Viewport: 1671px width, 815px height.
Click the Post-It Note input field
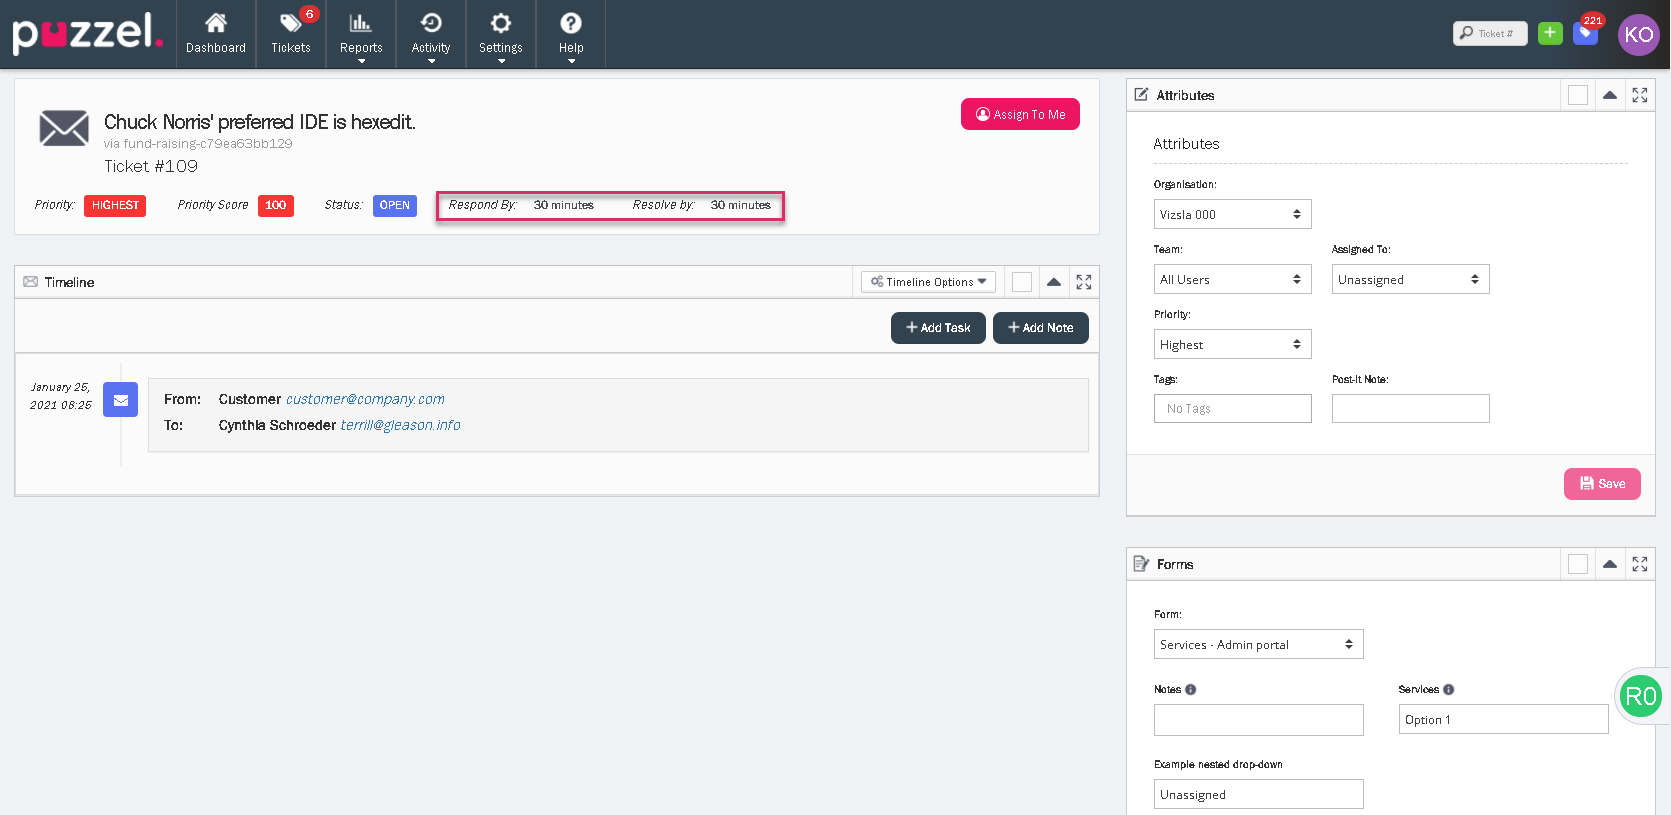tap(1410, 408)
